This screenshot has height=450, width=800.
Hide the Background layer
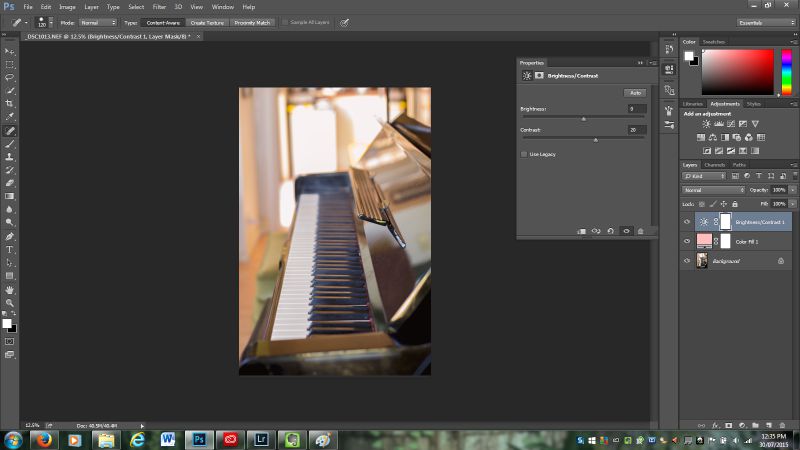(687, 261)
